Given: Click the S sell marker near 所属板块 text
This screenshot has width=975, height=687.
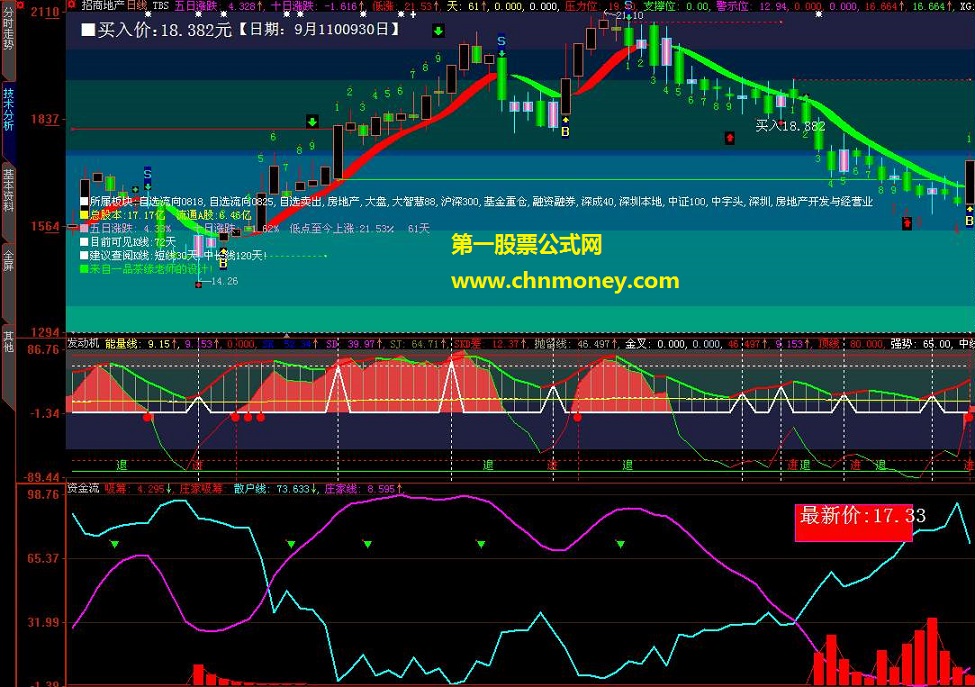Looking at the screenshot, I should pos(147,177).
